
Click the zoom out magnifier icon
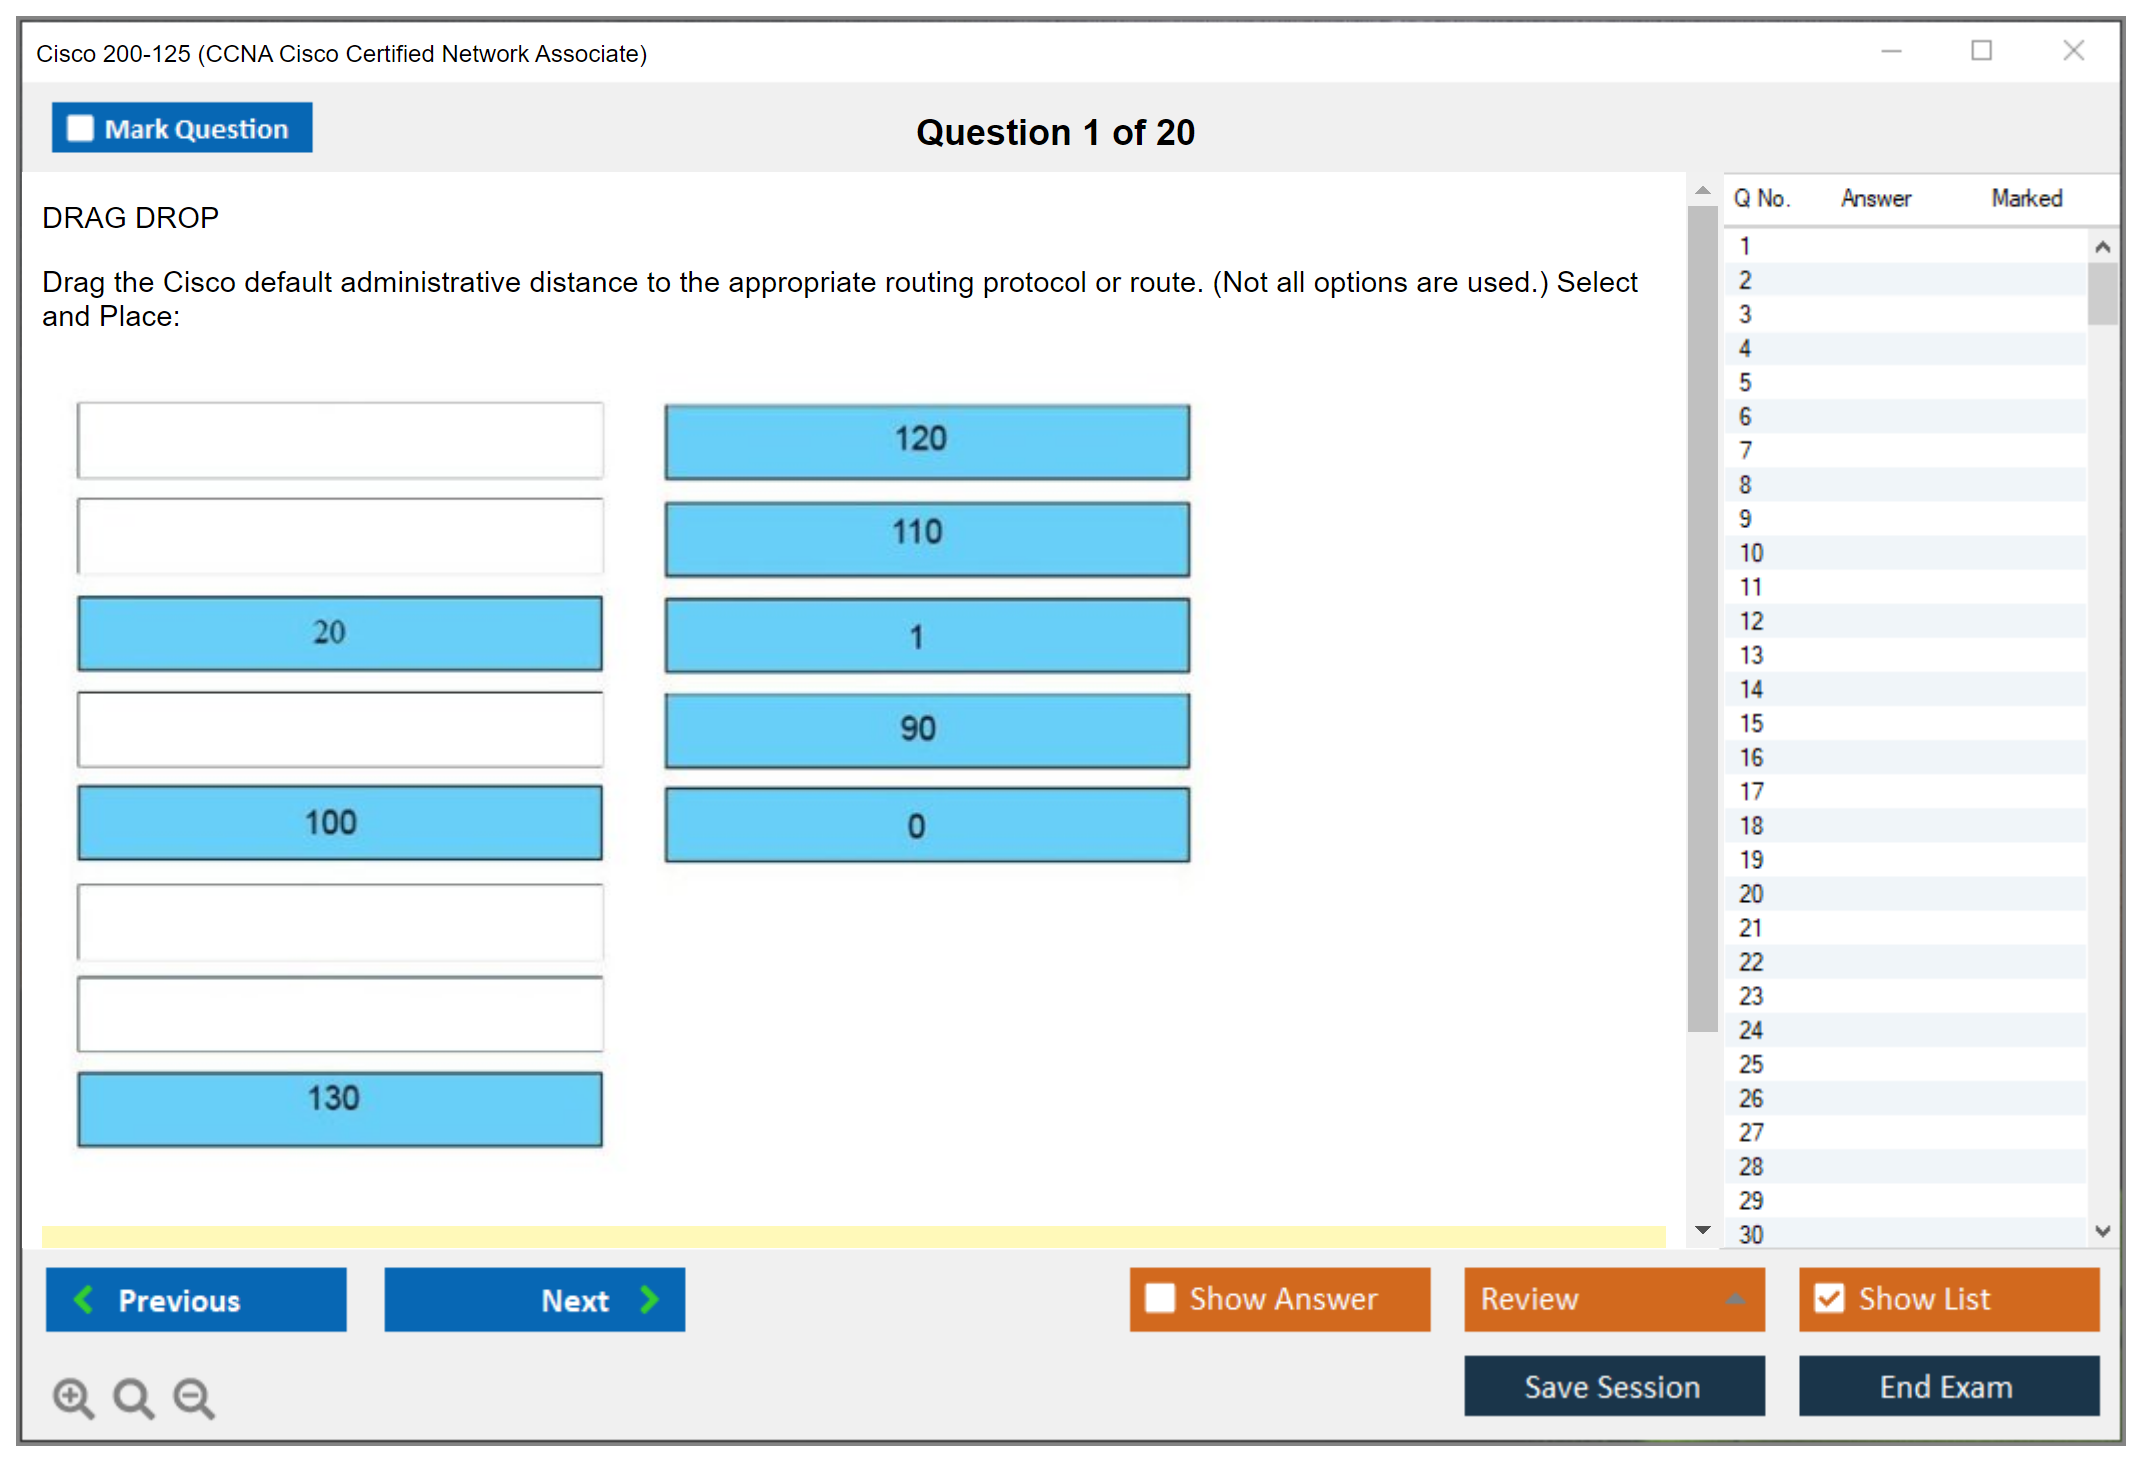coord(193,1397)
